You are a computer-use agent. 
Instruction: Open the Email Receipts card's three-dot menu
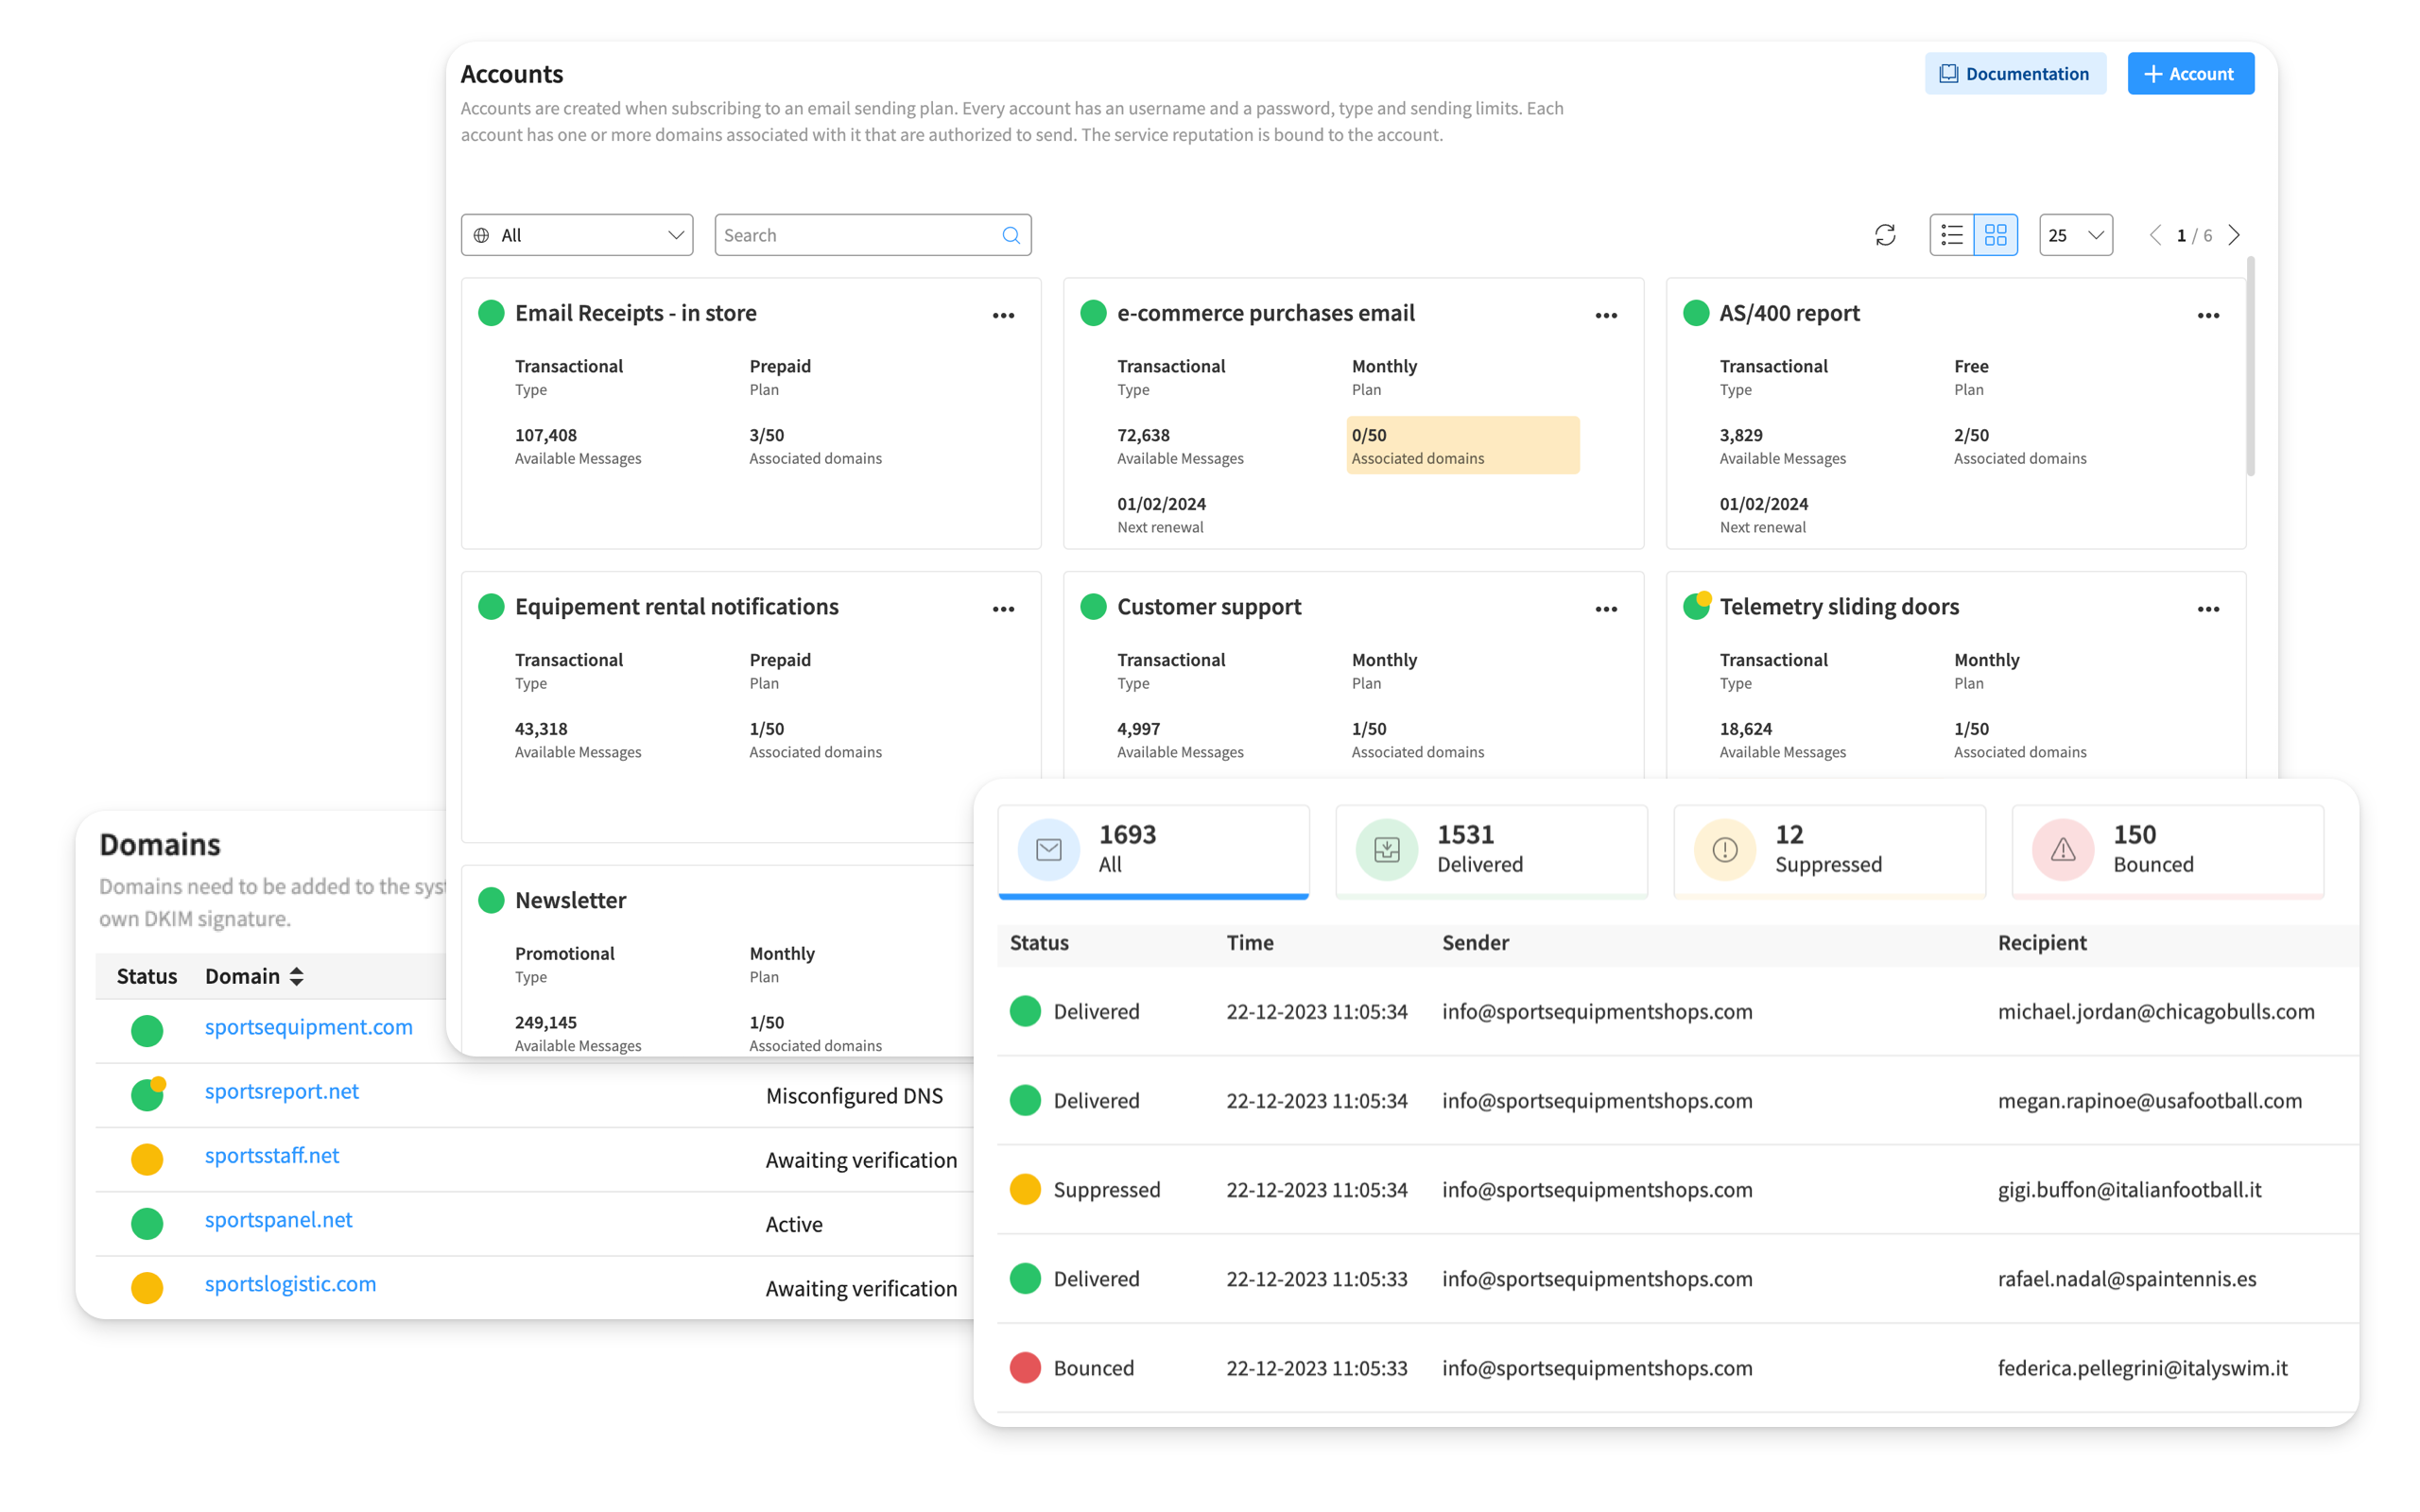pyautogui.click(x=1003, y=316)
